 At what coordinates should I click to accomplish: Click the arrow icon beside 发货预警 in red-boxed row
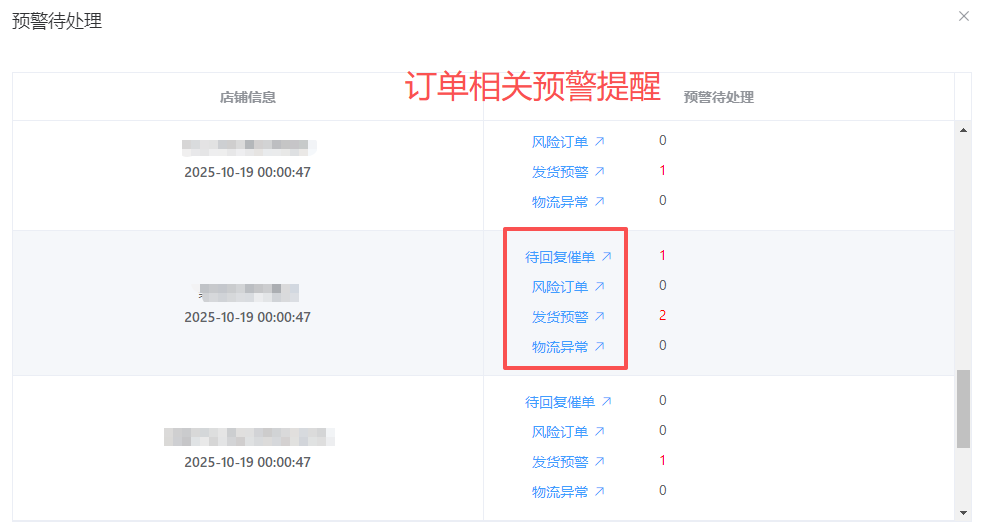click(x=599, y=317)
